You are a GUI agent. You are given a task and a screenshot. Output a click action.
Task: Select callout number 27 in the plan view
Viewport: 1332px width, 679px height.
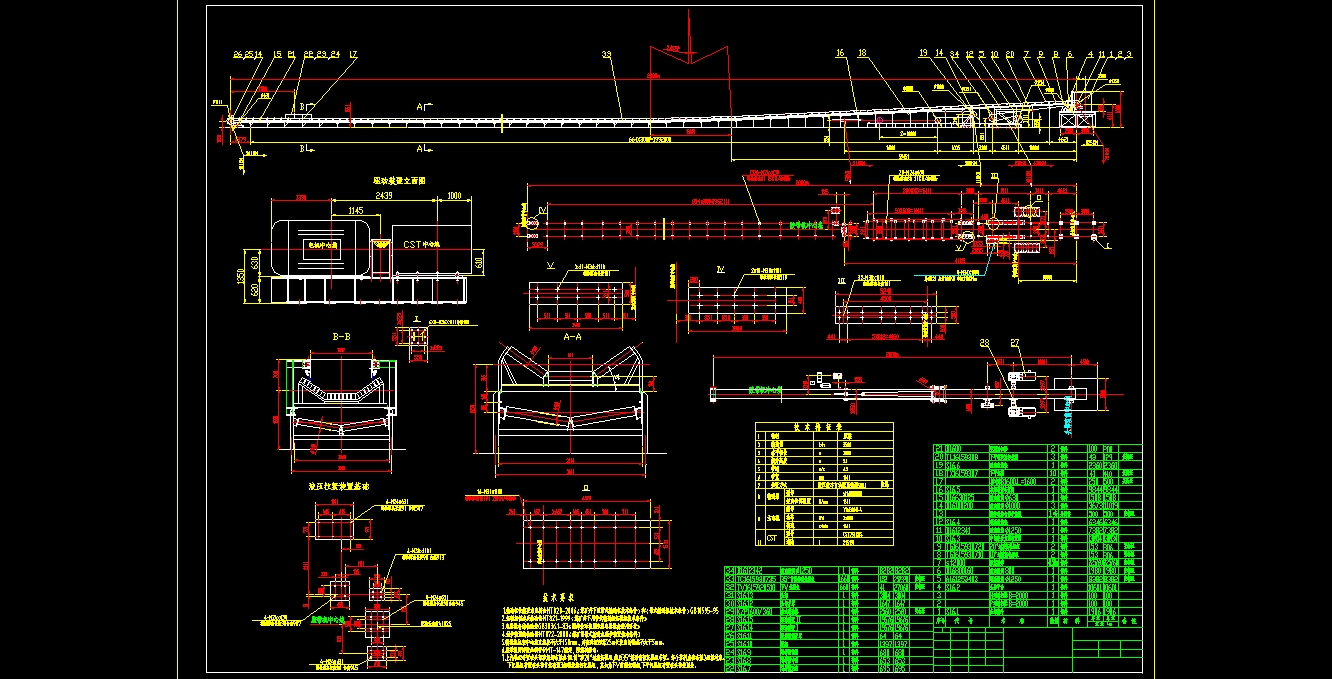pyautogui.click(x=1014, y=343)
